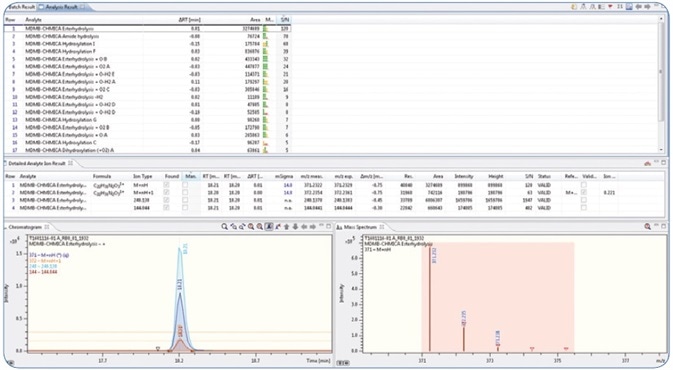Toggle Valid checkbox for ion row 2

(x=584, y=193)
